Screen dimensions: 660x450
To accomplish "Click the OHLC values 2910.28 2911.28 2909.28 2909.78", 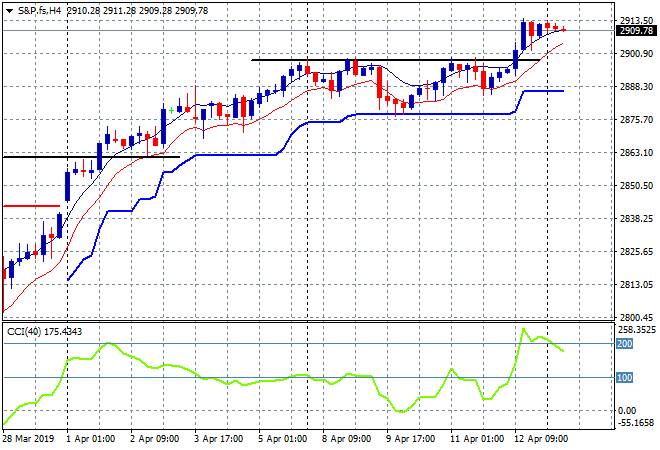I will (138, 11).
